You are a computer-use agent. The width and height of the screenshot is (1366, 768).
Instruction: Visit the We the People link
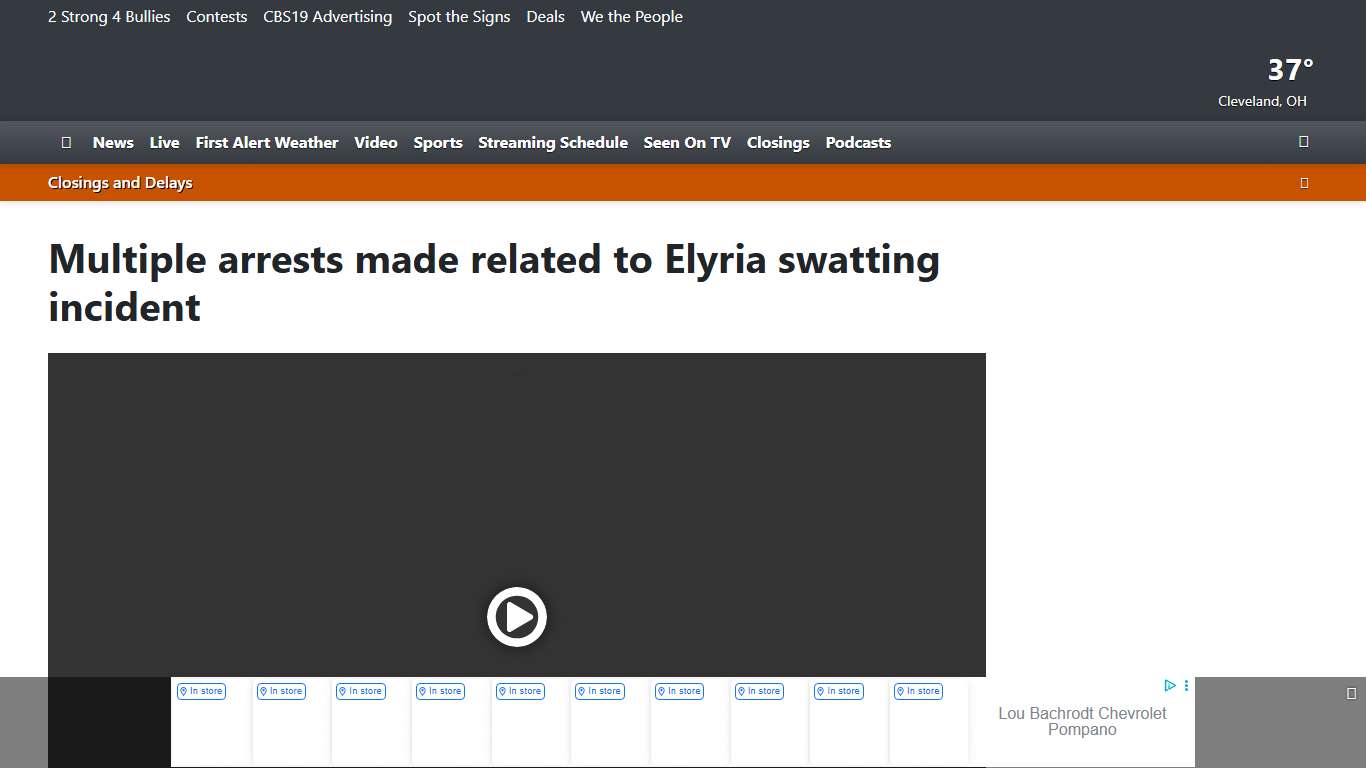631,16
